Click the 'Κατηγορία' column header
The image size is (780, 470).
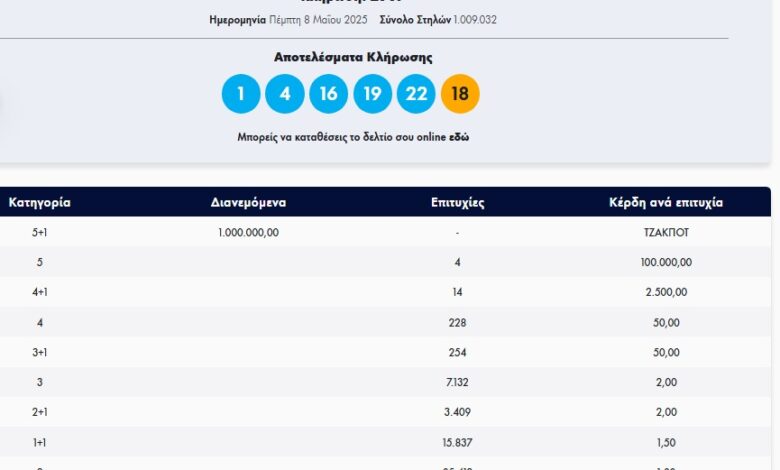tap(40, 202)
